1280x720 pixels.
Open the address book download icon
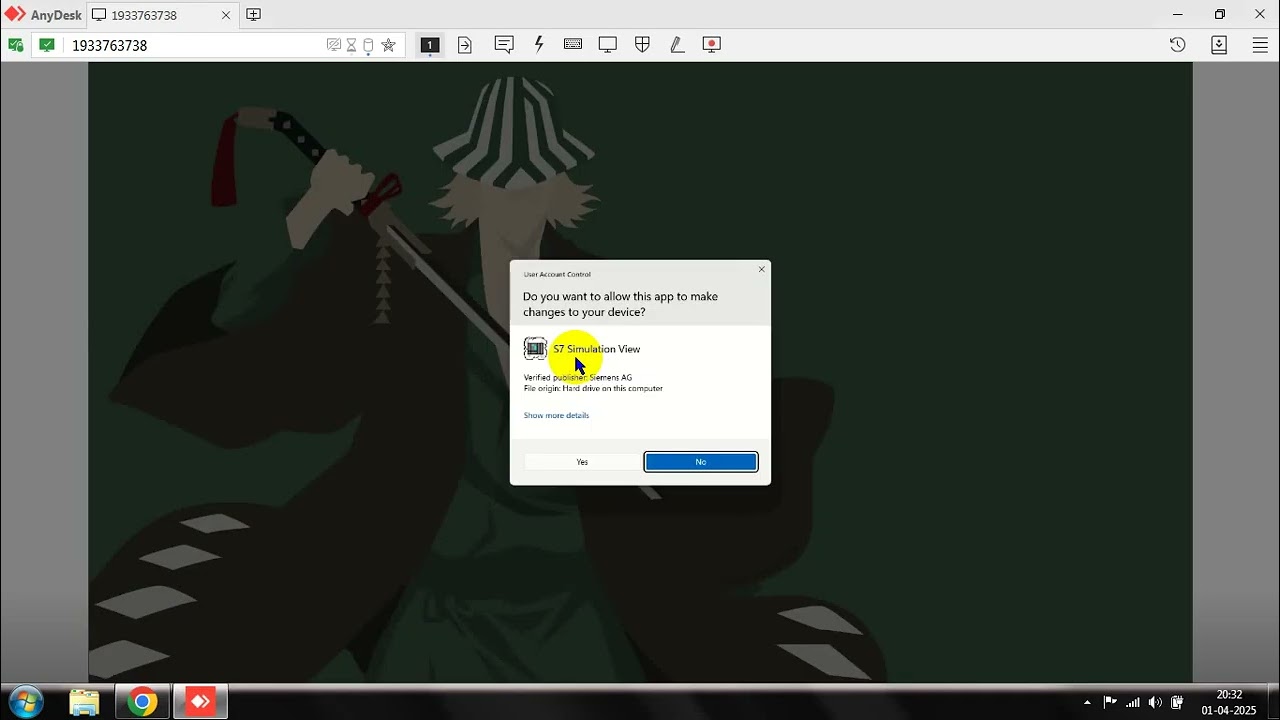click(1219, 45)
